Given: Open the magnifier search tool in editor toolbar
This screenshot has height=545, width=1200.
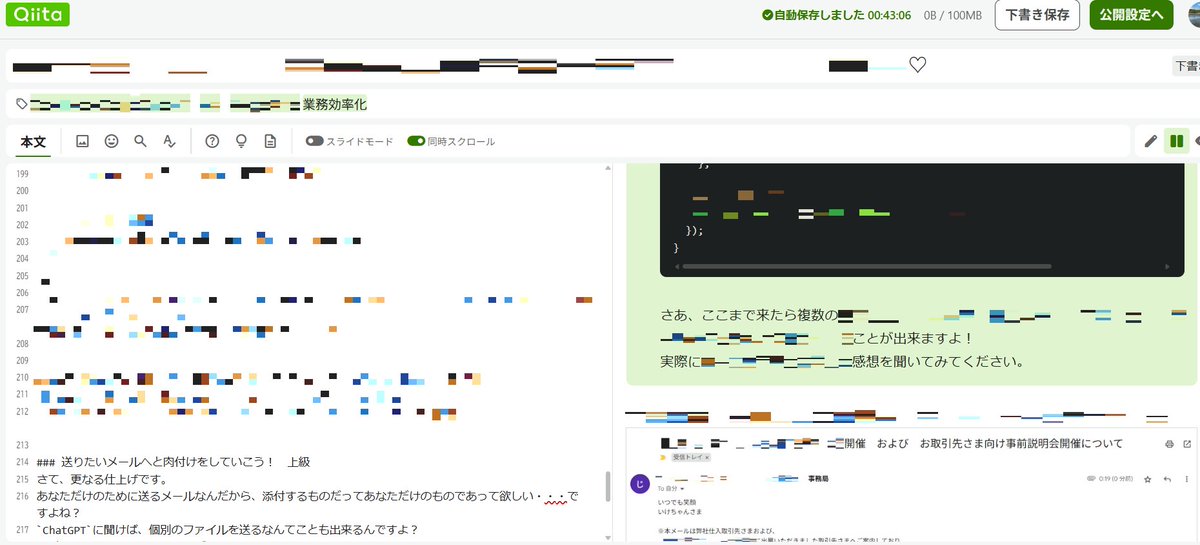Looking at the screenshot, I should pos(141,142).
